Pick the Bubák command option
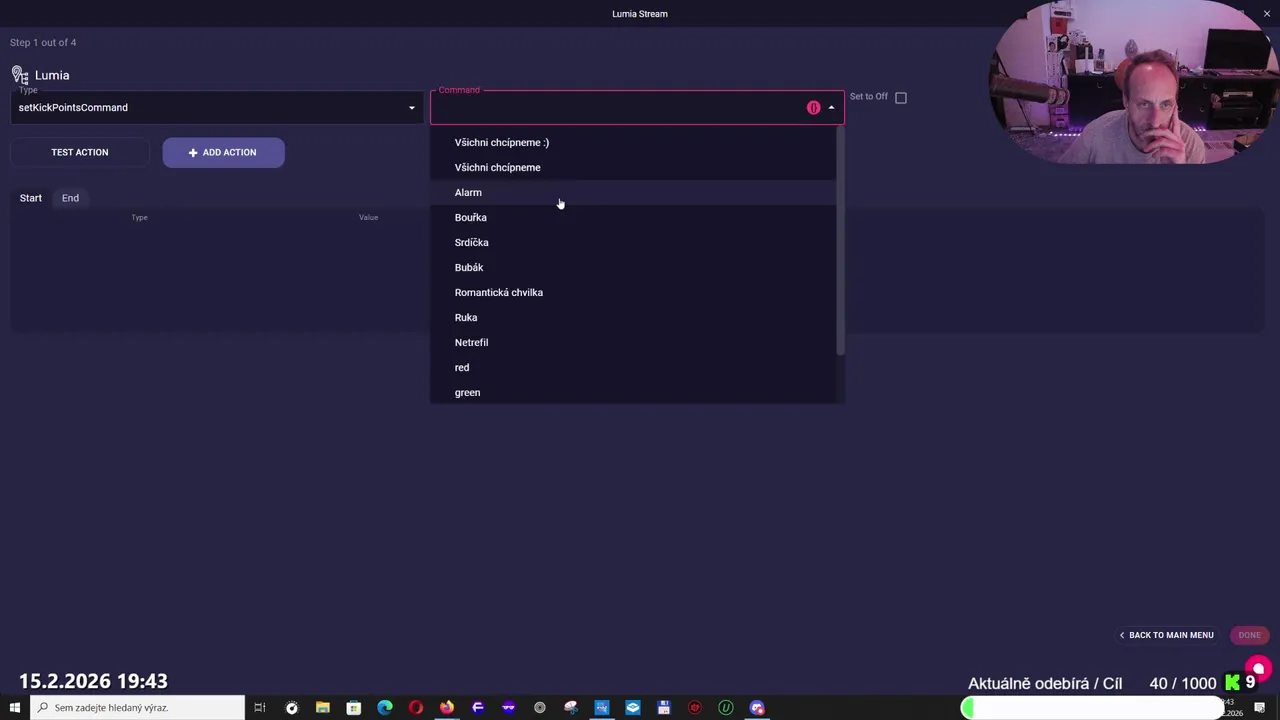This screenshot has width=1280, height=720. pyautogui.click(x=634, y=267)
